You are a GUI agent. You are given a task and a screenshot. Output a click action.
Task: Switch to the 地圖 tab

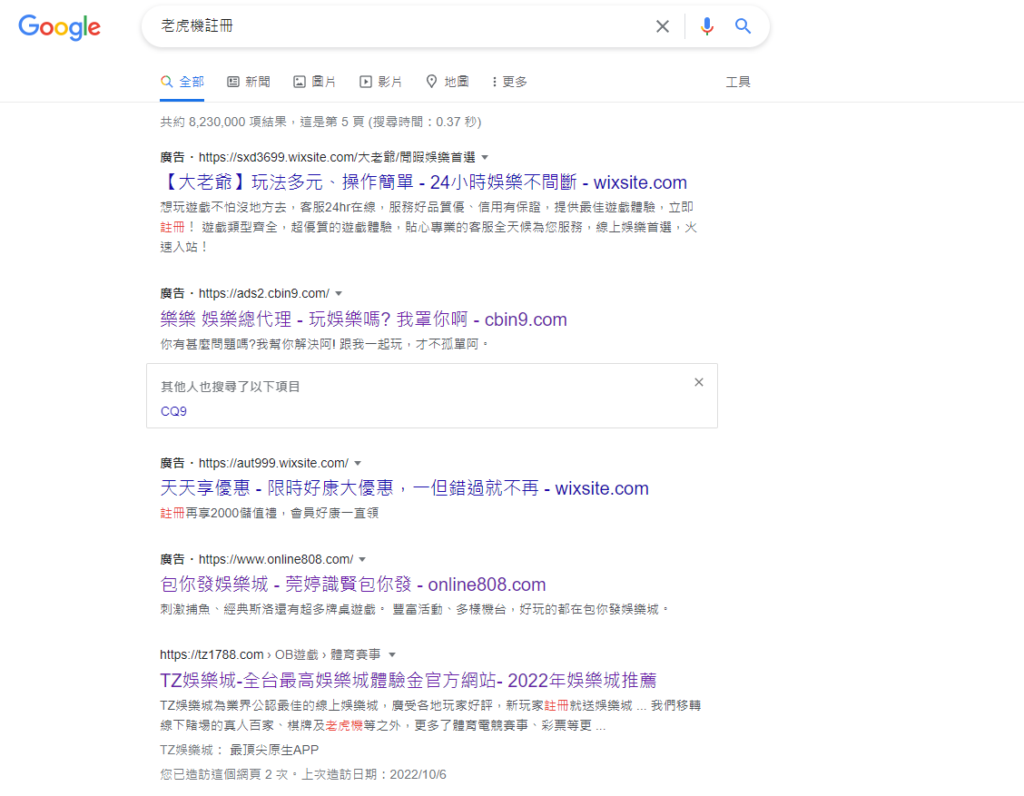(447, 82)
